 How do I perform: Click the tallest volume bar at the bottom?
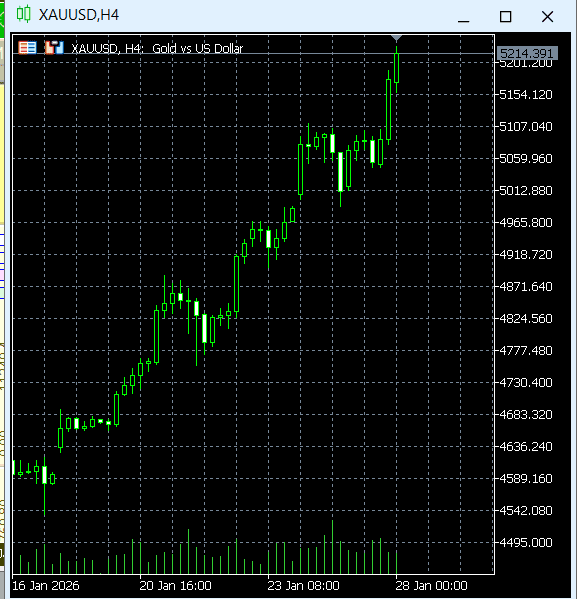[332, 547]
